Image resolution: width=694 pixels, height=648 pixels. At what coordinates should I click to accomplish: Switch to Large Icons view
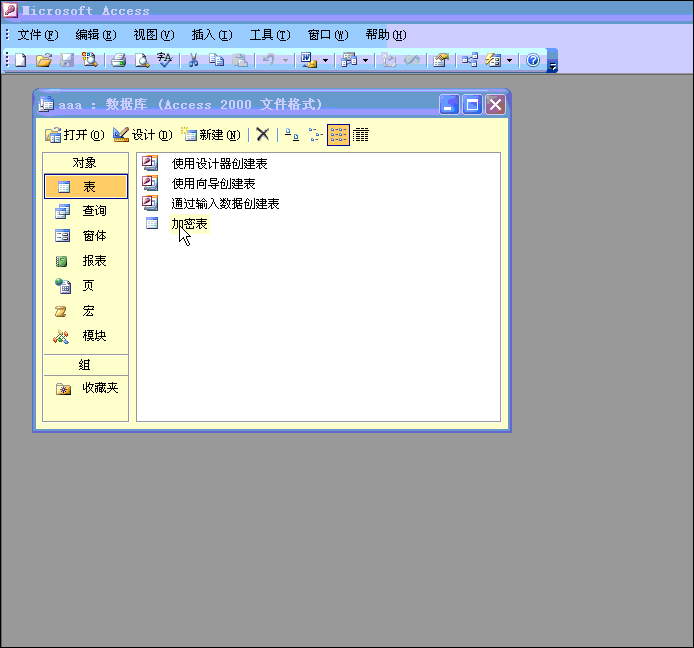pos(292,135)
